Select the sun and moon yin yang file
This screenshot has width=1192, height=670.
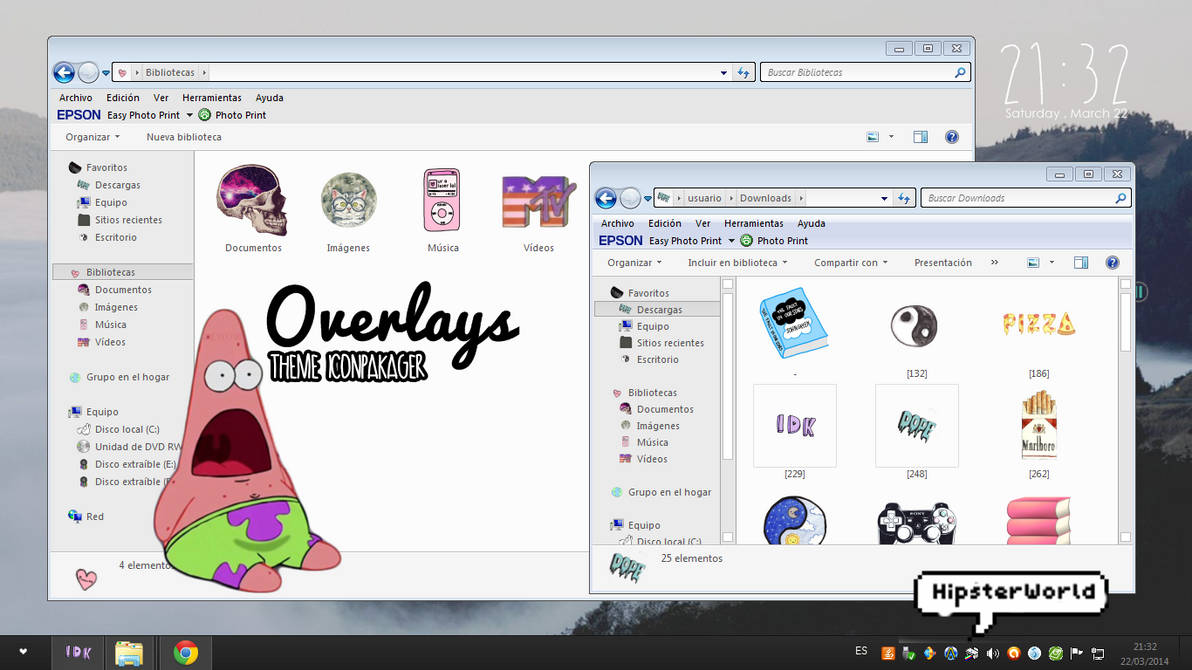coord(794,521)
